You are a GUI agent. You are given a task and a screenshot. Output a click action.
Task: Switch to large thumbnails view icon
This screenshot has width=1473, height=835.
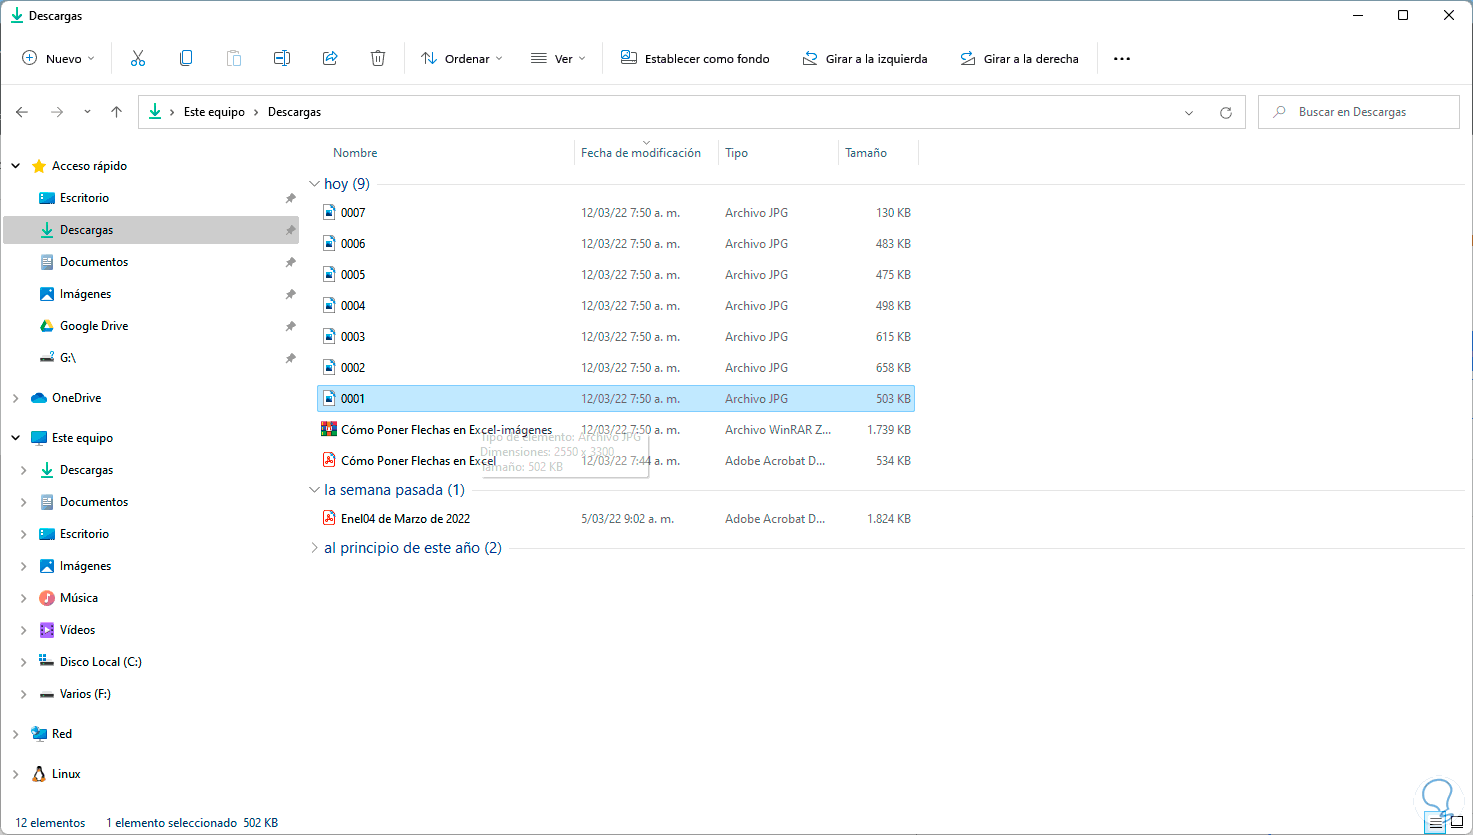click(x=1457, y=823)
